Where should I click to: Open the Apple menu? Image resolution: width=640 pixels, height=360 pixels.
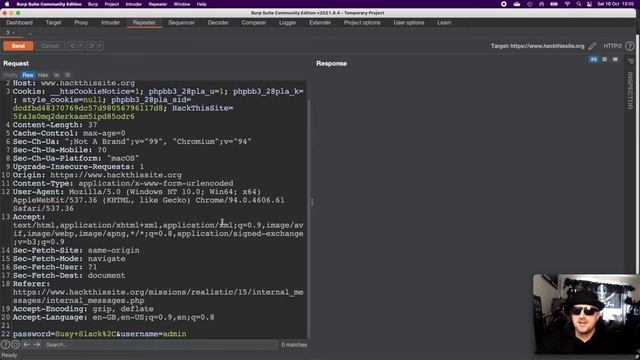tap(7, 4)
